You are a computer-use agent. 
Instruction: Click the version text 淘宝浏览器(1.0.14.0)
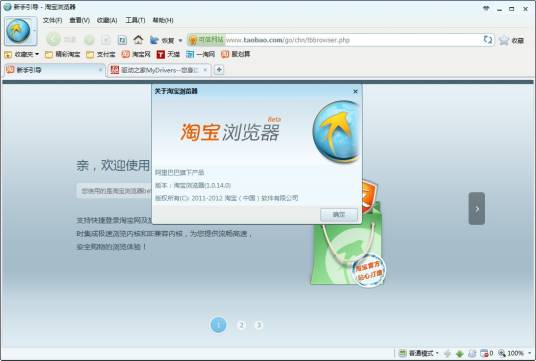click(x=202, y=185)
